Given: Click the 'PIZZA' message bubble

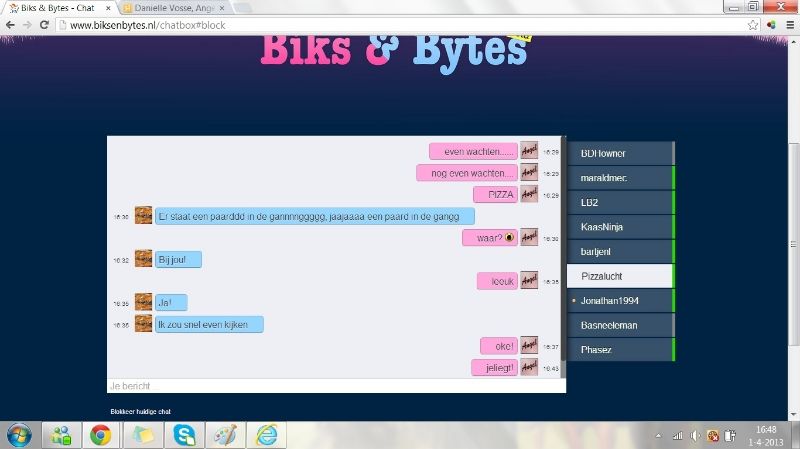Looking at the screenshot, I should [x=495, y=194].
